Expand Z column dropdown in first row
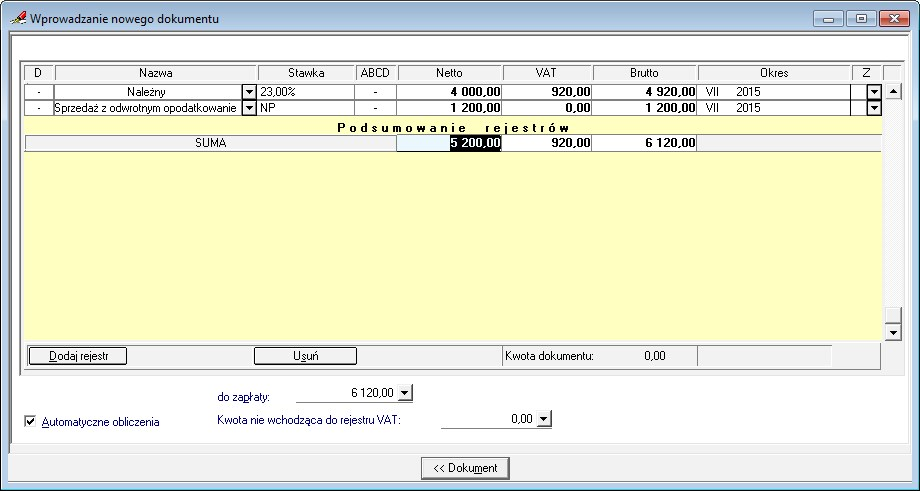Viewport: 920px width, 491px height. [873, 92]
